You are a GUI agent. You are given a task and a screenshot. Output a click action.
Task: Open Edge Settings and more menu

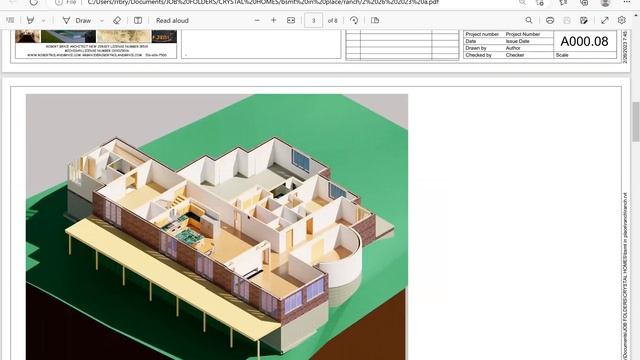[627, 2]
